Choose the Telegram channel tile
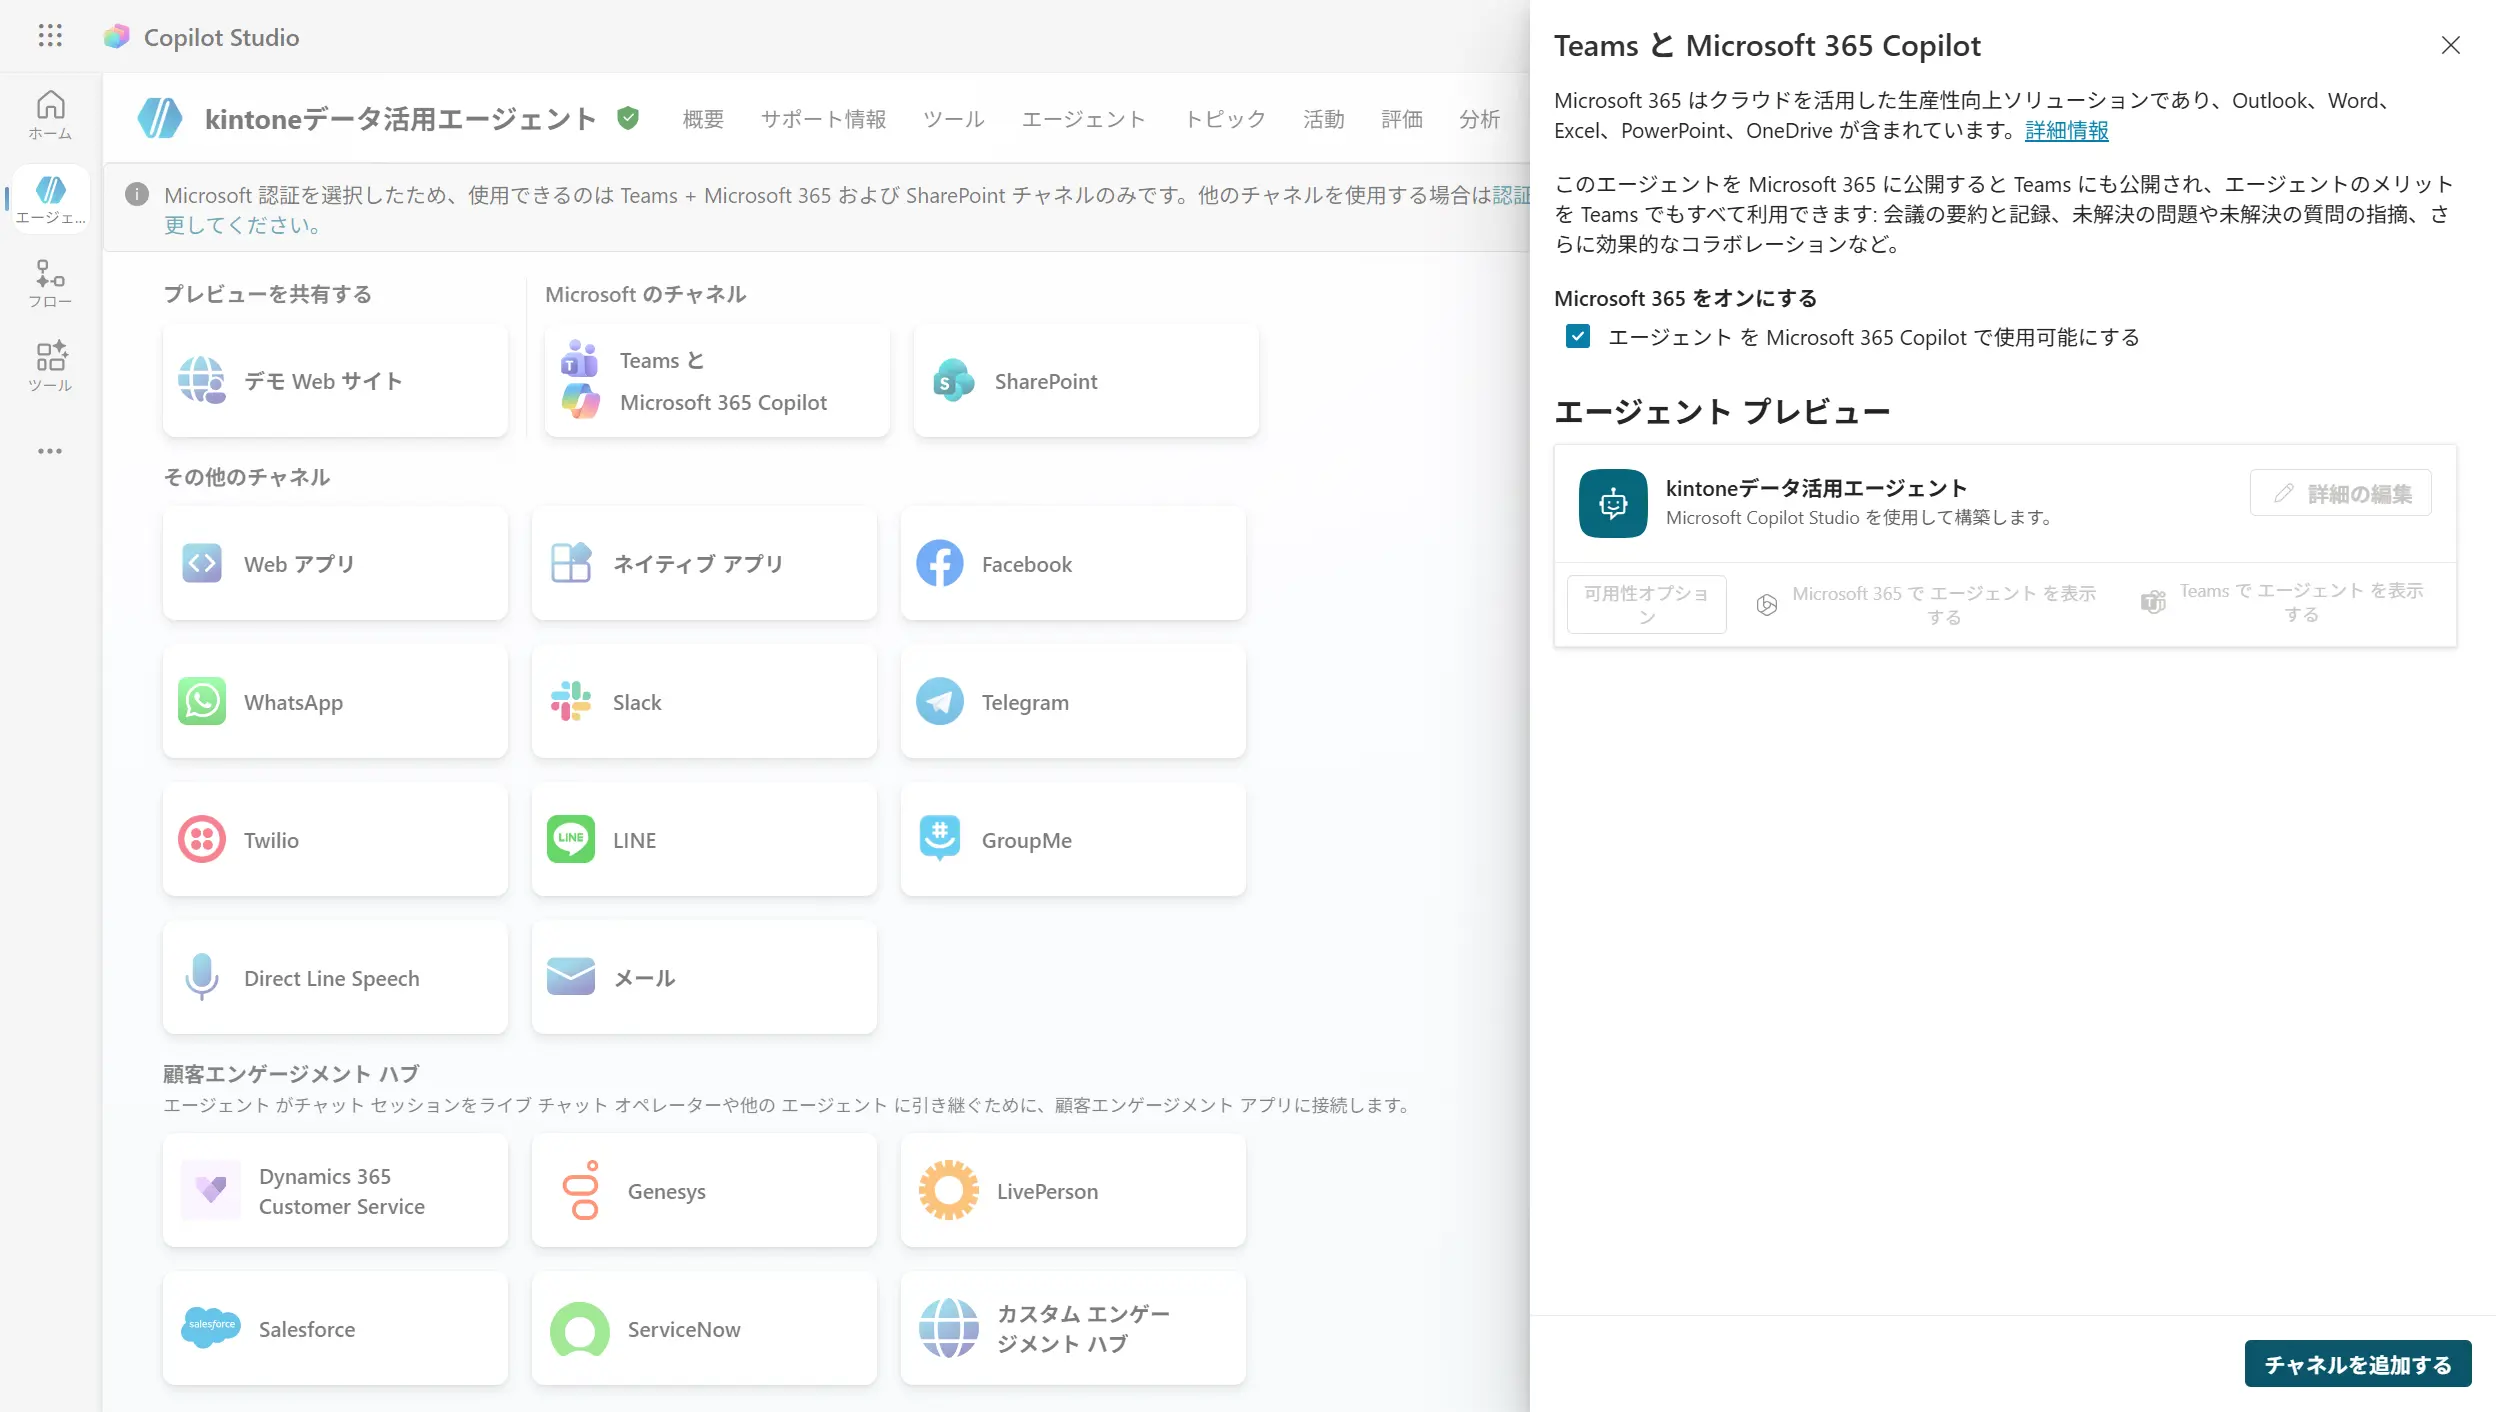The width and height of the screenshot is (2496, 1412). point(1073,702)
